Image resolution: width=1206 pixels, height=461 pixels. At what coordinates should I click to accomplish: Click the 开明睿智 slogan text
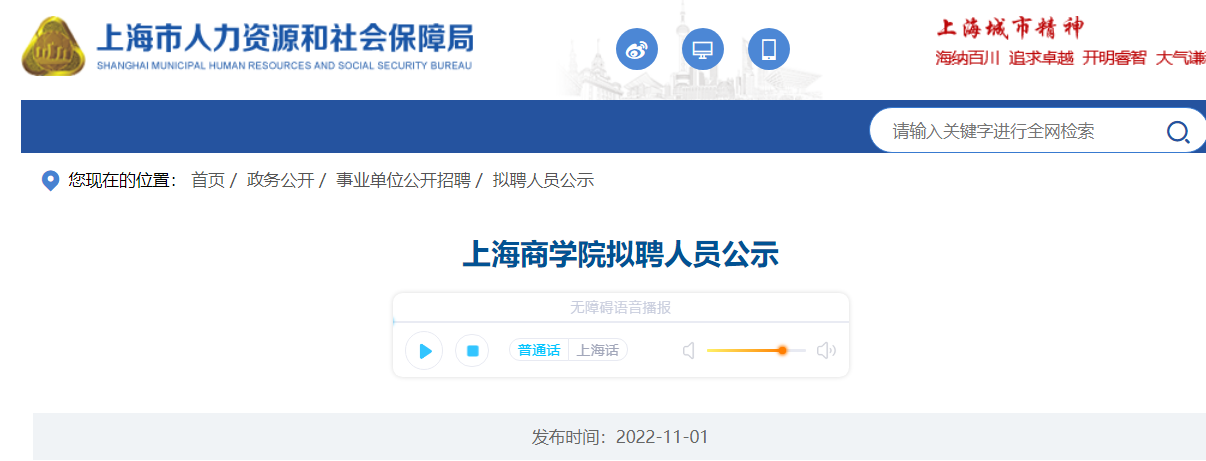1114,58
